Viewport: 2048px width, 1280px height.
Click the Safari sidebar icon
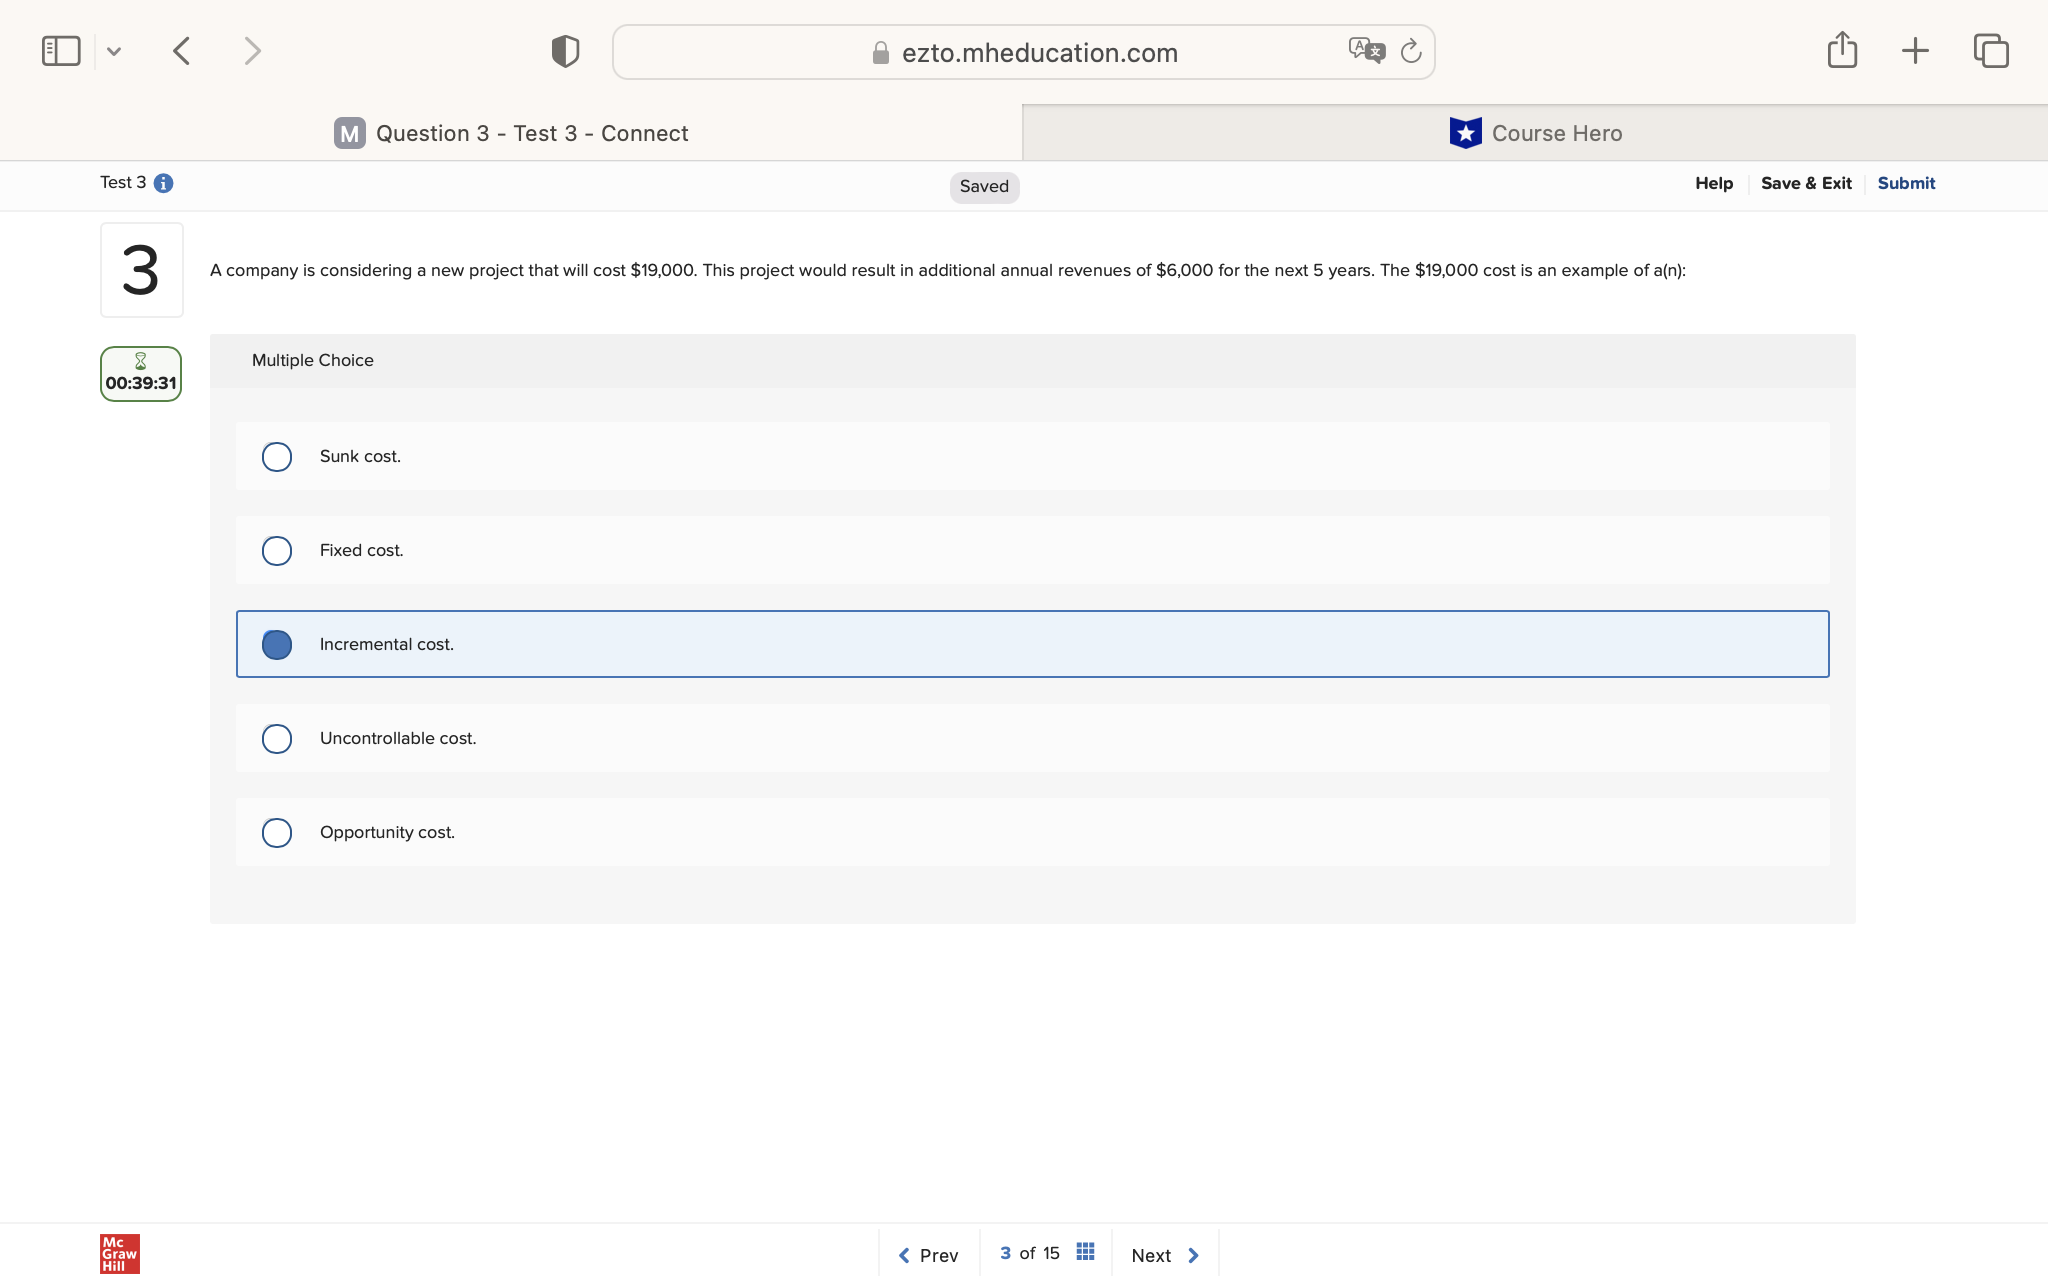(60, 50)
